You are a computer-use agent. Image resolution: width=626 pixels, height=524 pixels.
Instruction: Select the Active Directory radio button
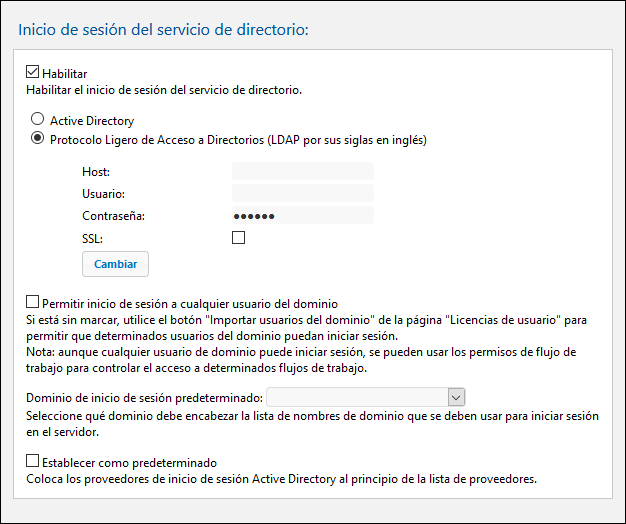click(38, 120)
